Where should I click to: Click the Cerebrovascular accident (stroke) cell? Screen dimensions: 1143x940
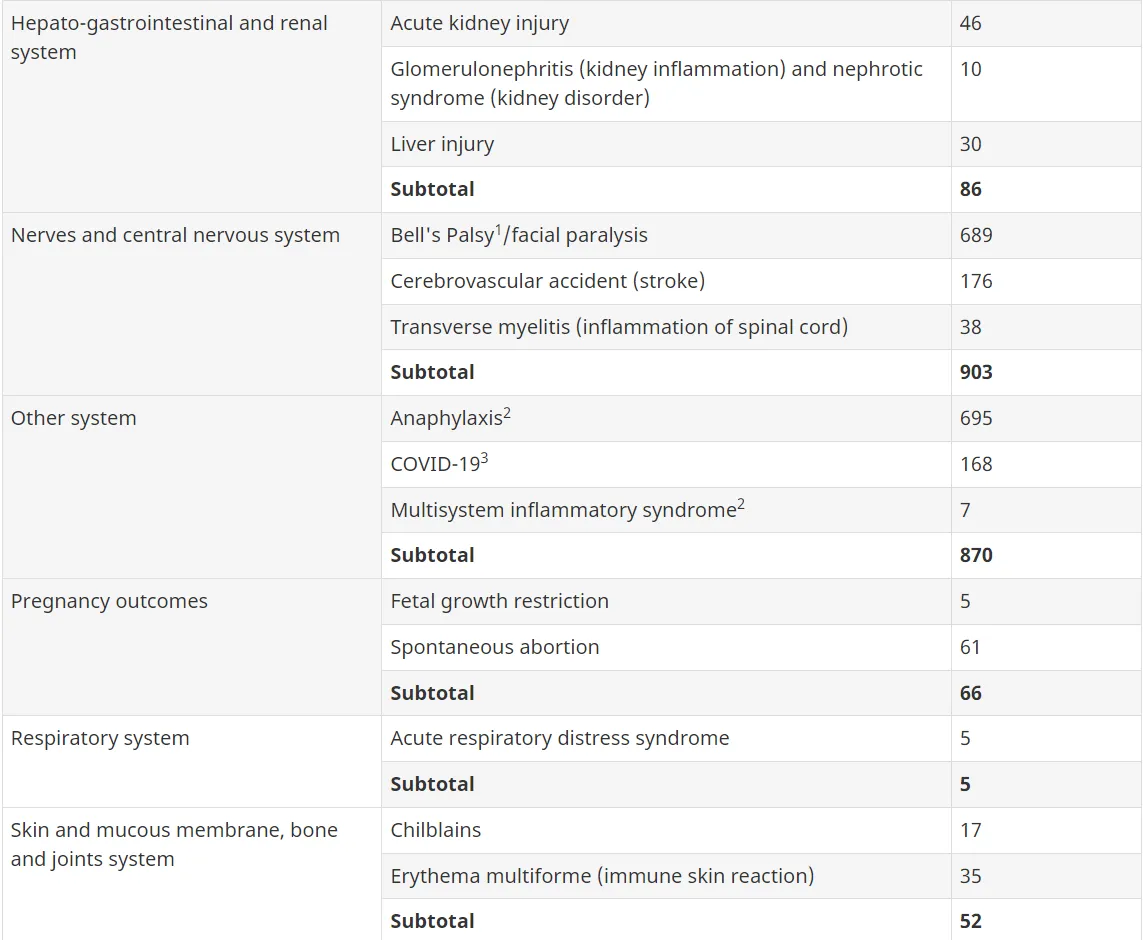[666, 281]
